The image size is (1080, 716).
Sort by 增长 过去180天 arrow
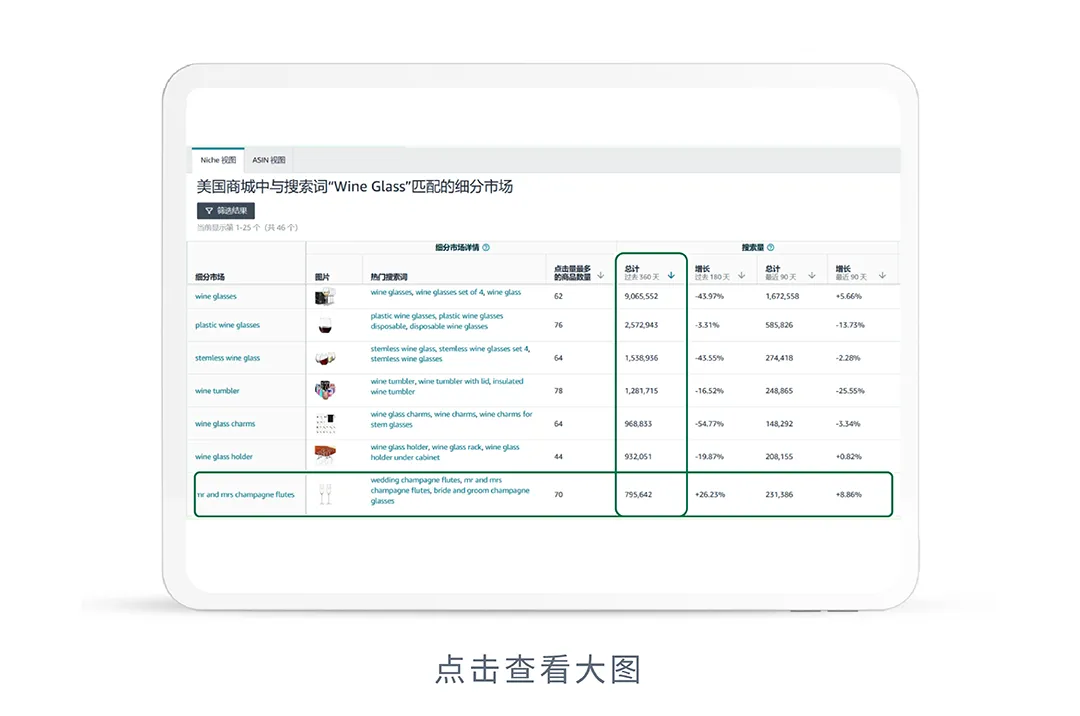[x=742, y=275]
